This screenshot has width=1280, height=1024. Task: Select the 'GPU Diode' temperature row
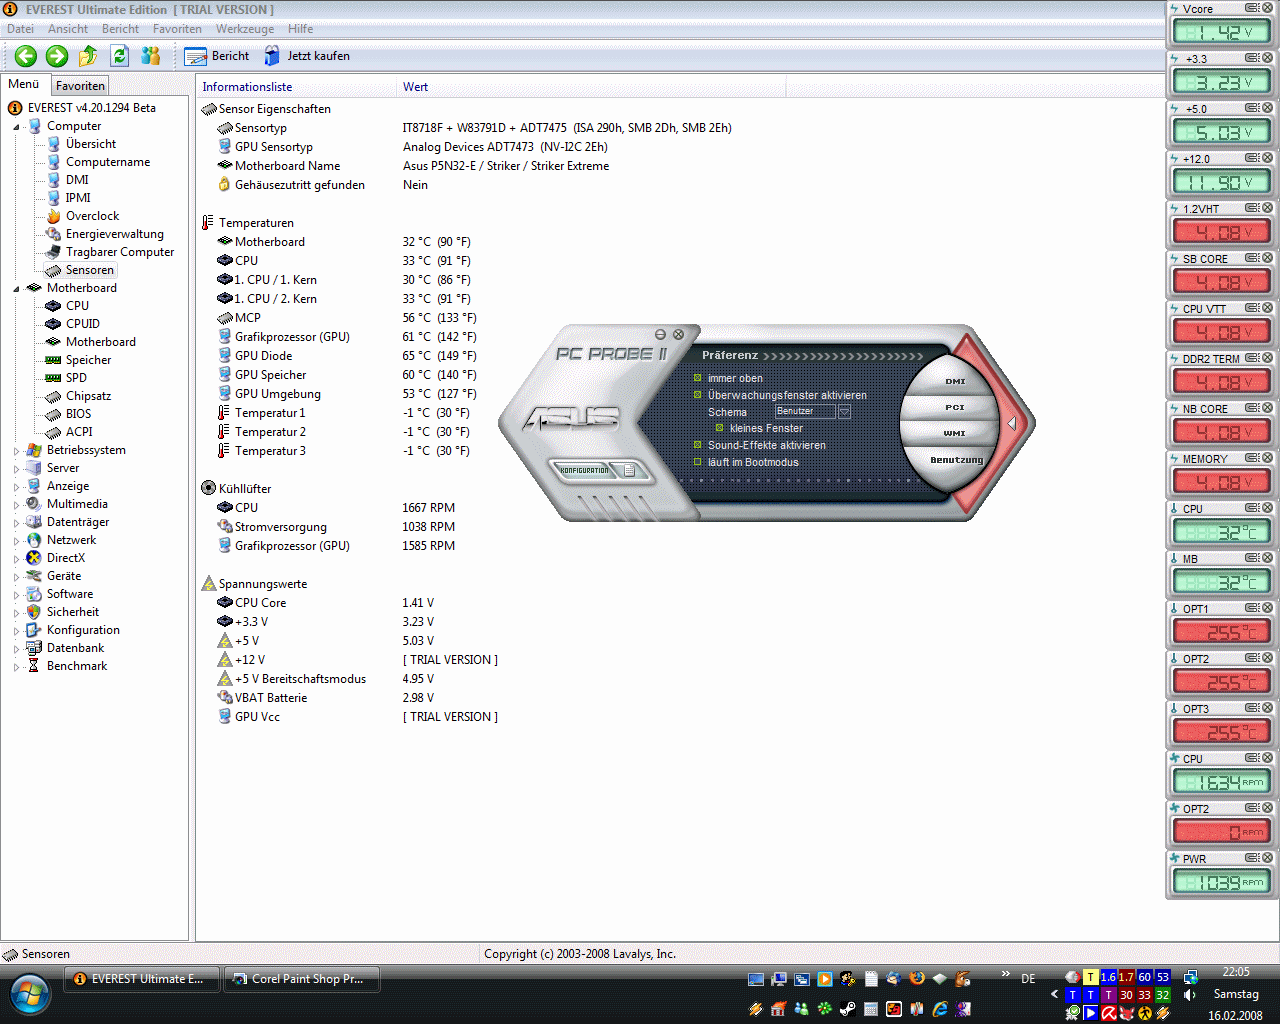click(264, 356)
